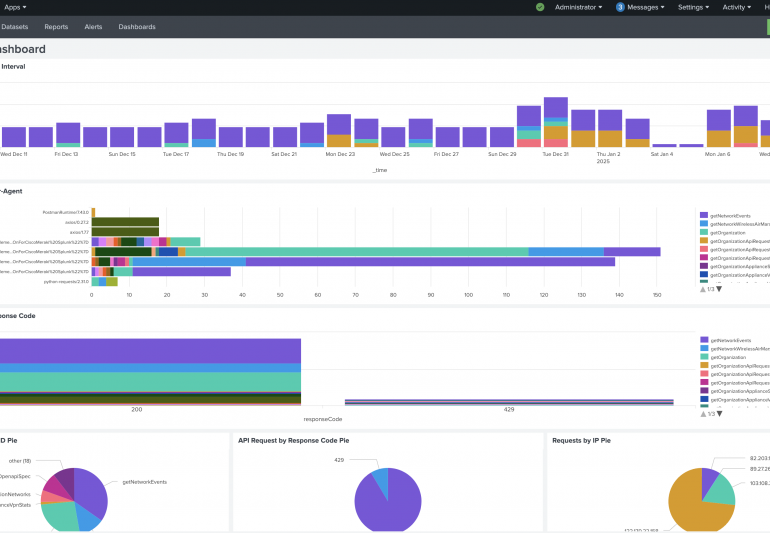Screen dimensions: 770x533
Task: Open the Dashboards tab
Action: pos(137,27)
